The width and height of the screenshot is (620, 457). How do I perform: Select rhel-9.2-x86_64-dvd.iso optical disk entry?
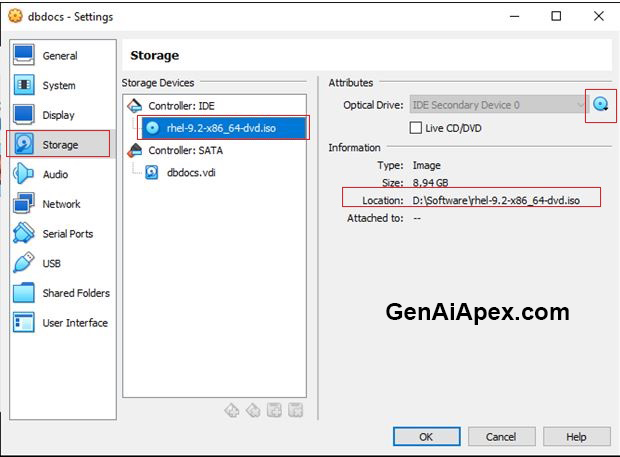pos(223,128)
